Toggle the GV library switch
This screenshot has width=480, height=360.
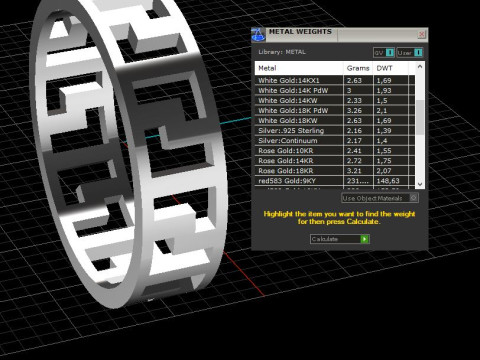384,53
